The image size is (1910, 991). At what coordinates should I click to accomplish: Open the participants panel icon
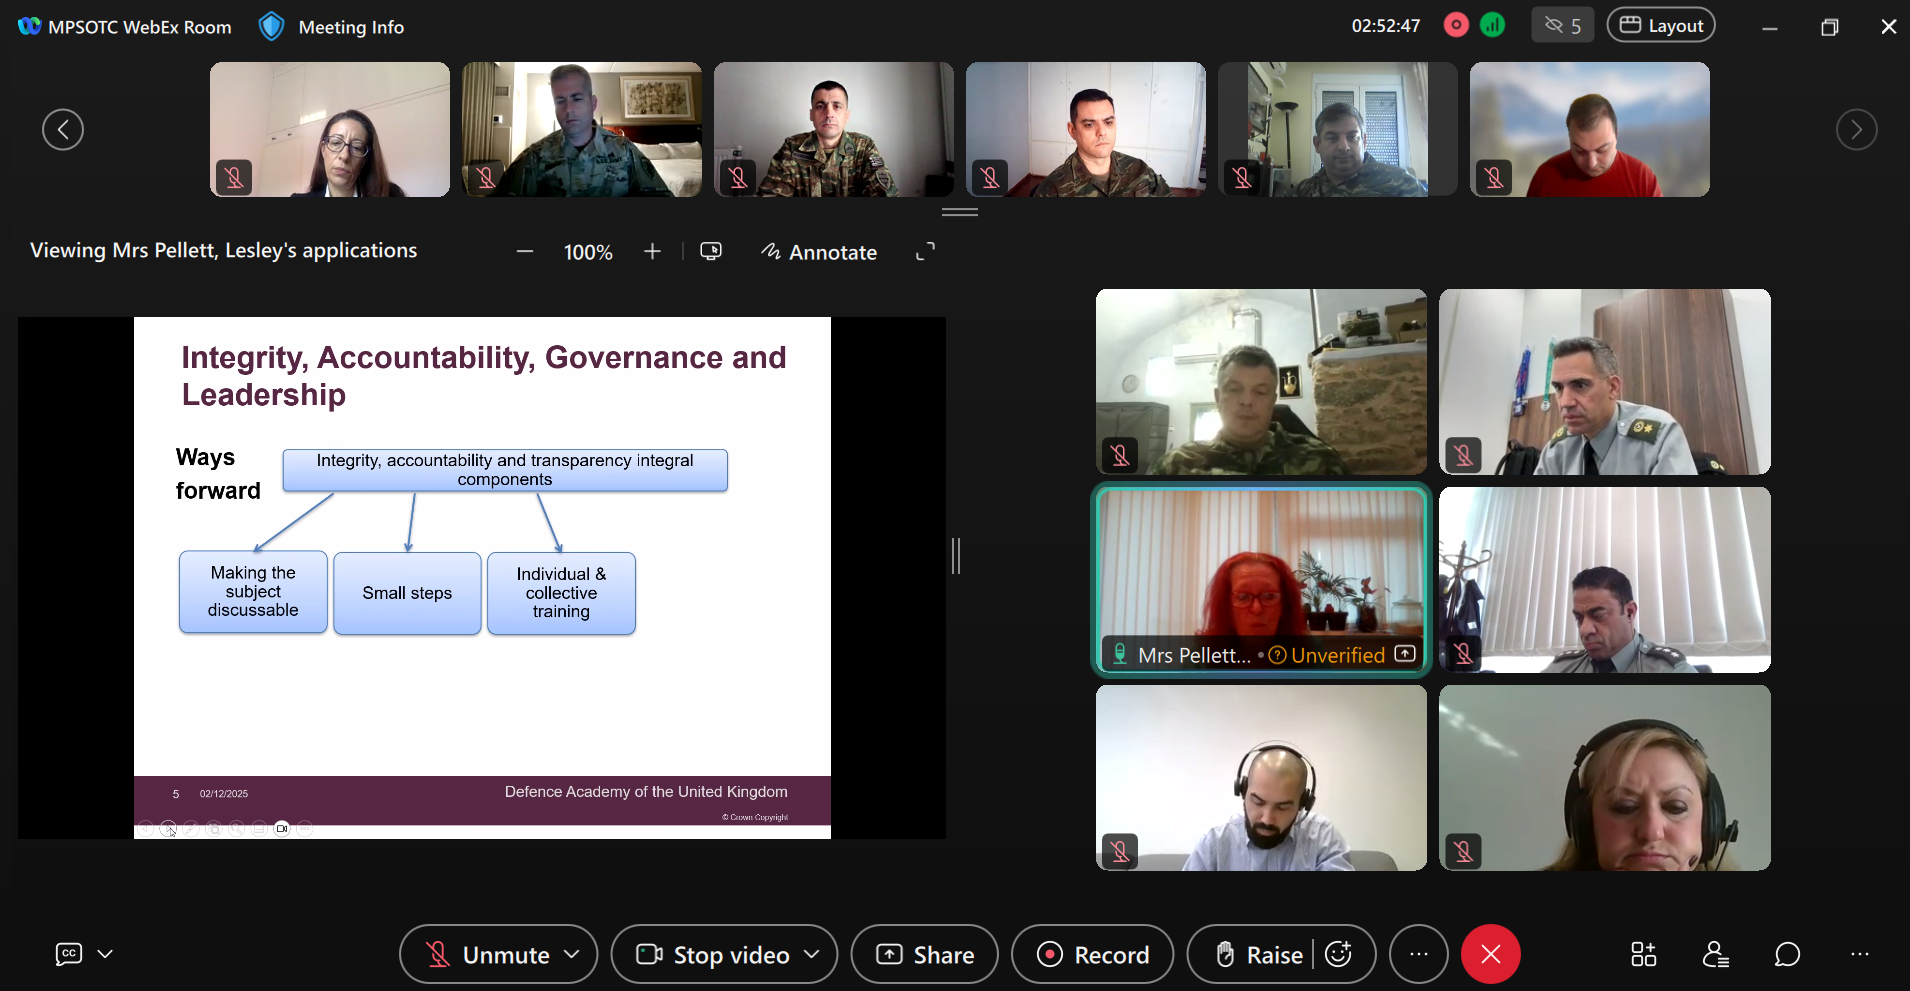coord(1716,955)
